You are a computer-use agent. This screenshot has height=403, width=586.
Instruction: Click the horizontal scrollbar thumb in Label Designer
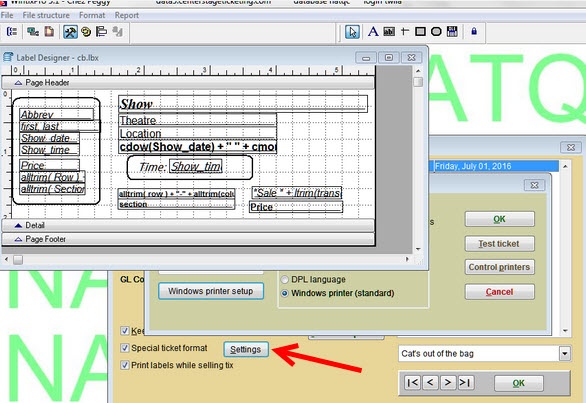point(18,259)
